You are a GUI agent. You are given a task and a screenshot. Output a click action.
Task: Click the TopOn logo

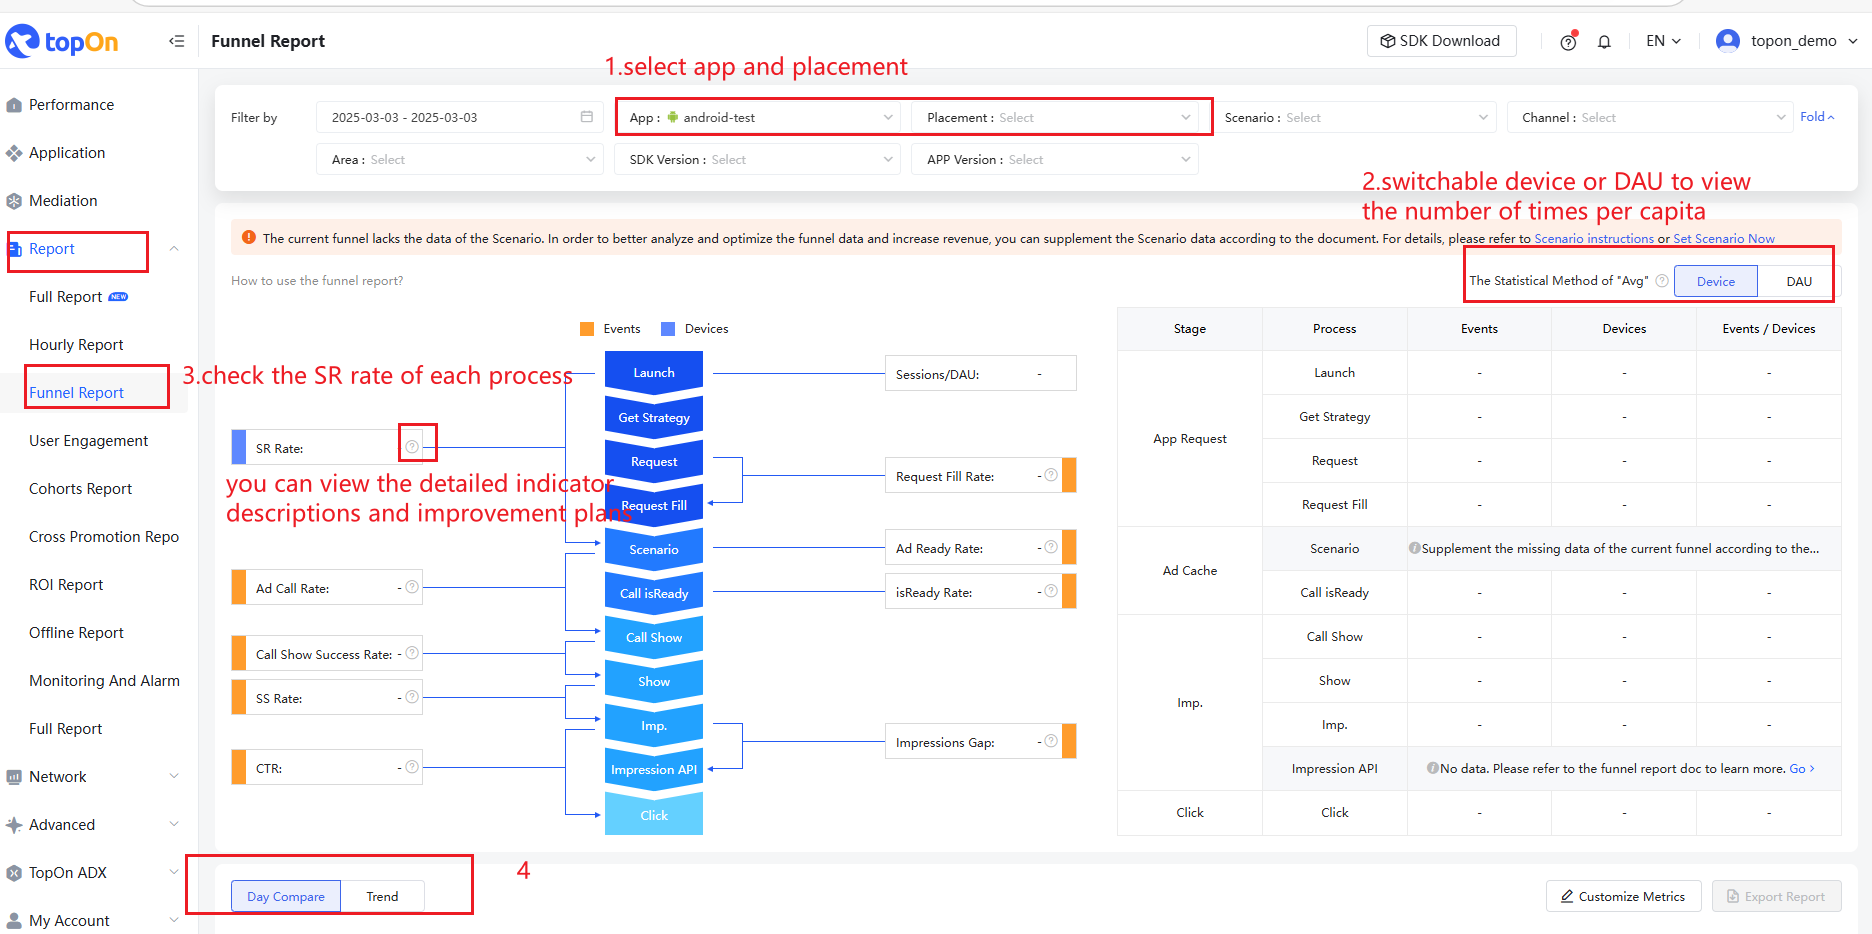pyautogui.click(x=62, y=41)
